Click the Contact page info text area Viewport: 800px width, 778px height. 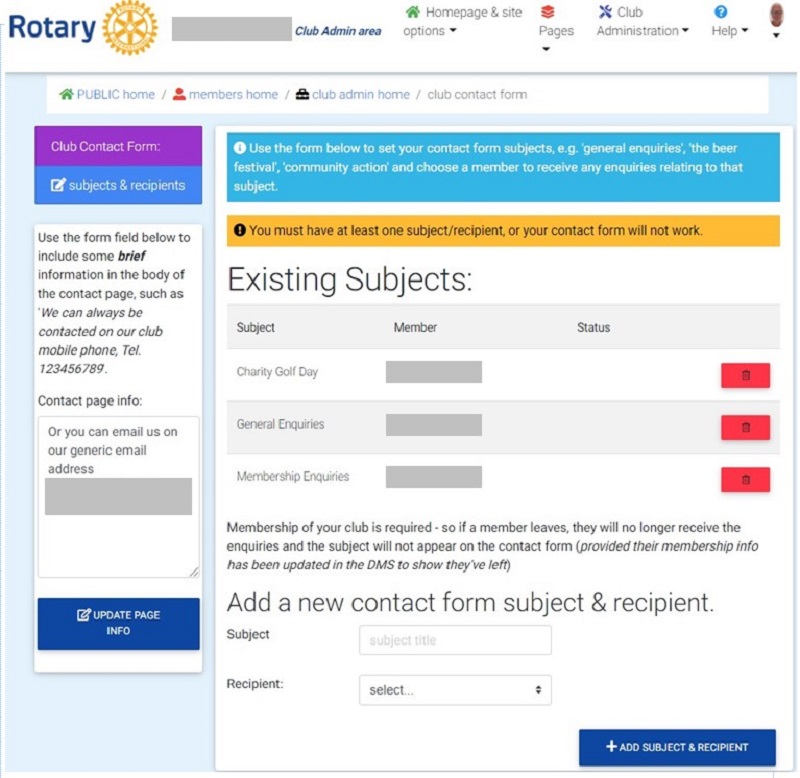click(118, 497)
